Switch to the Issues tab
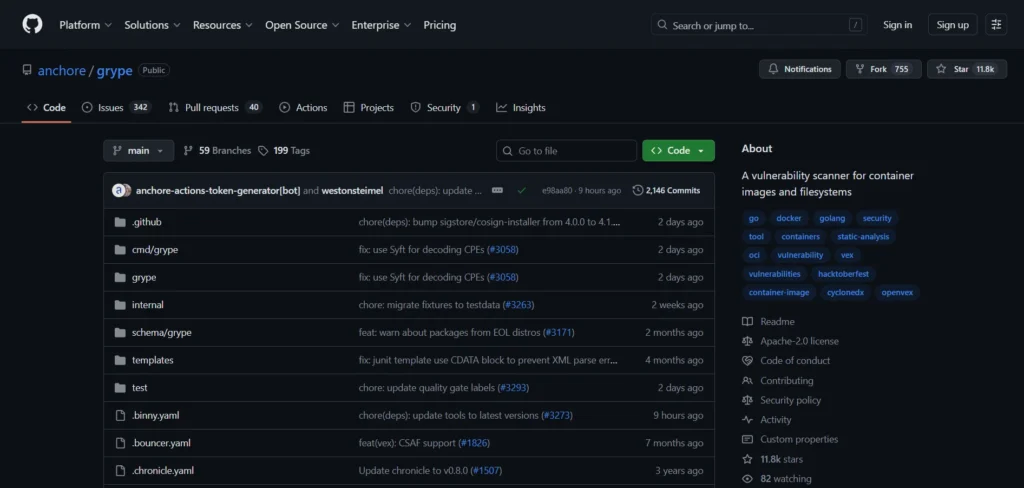Viewport: 1024px width, 488px height. 116,108
